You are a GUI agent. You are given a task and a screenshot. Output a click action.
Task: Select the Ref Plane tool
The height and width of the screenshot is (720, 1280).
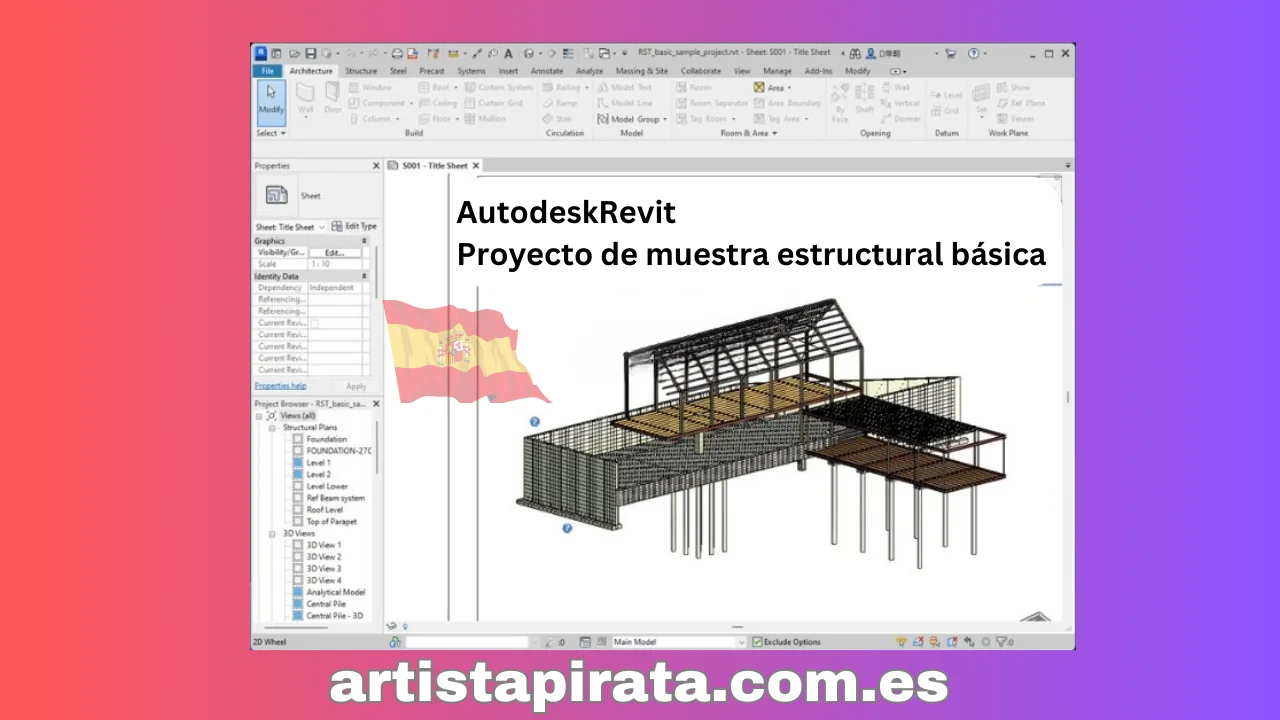pos(1021,103)
